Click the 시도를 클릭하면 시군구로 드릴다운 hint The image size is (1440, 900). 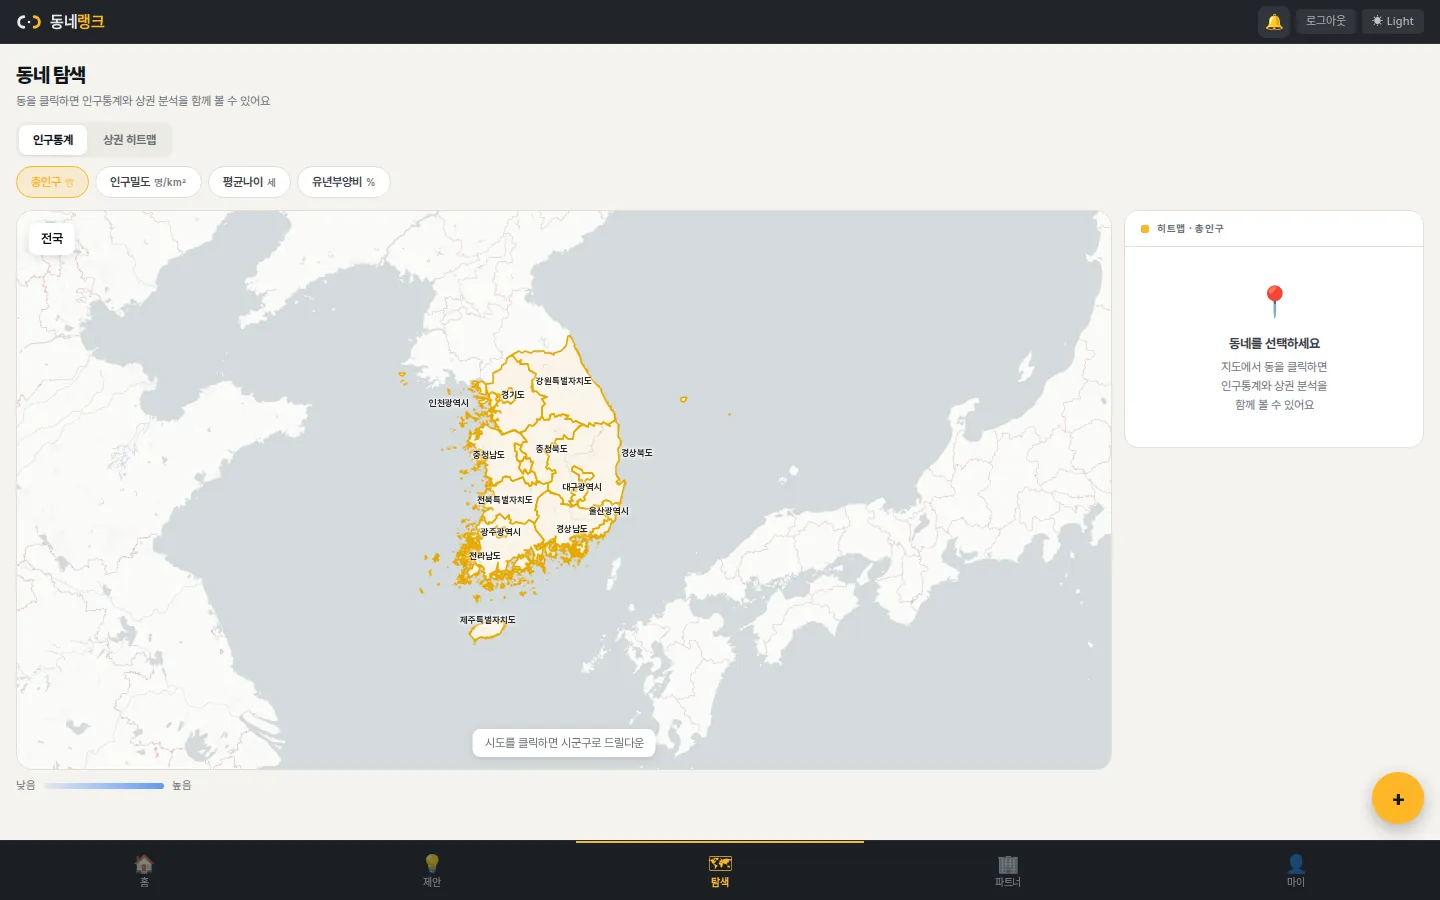coord(564,743)
